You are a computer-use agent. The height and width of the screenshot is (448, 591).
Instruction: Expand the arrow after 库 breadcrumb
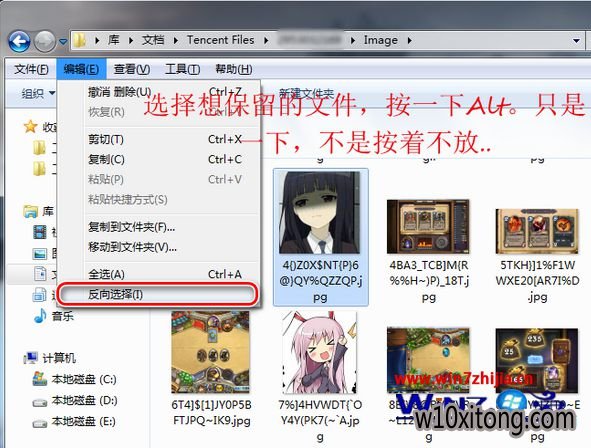click(130, 40)
